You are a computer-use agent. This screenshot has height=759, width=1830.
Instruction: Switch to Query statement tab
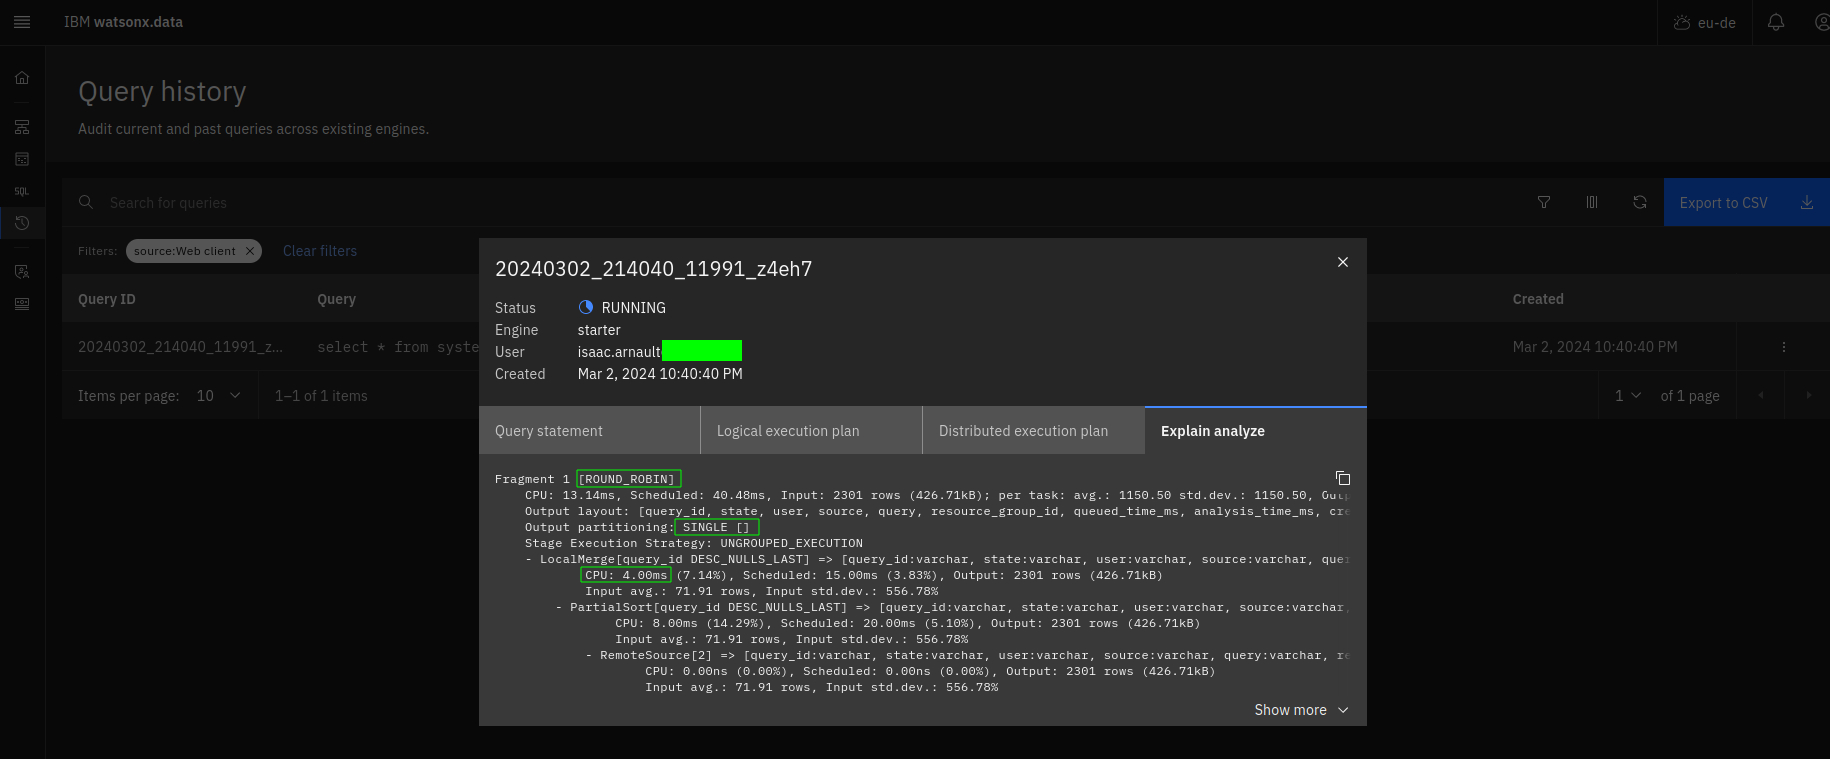pos(589,431)
